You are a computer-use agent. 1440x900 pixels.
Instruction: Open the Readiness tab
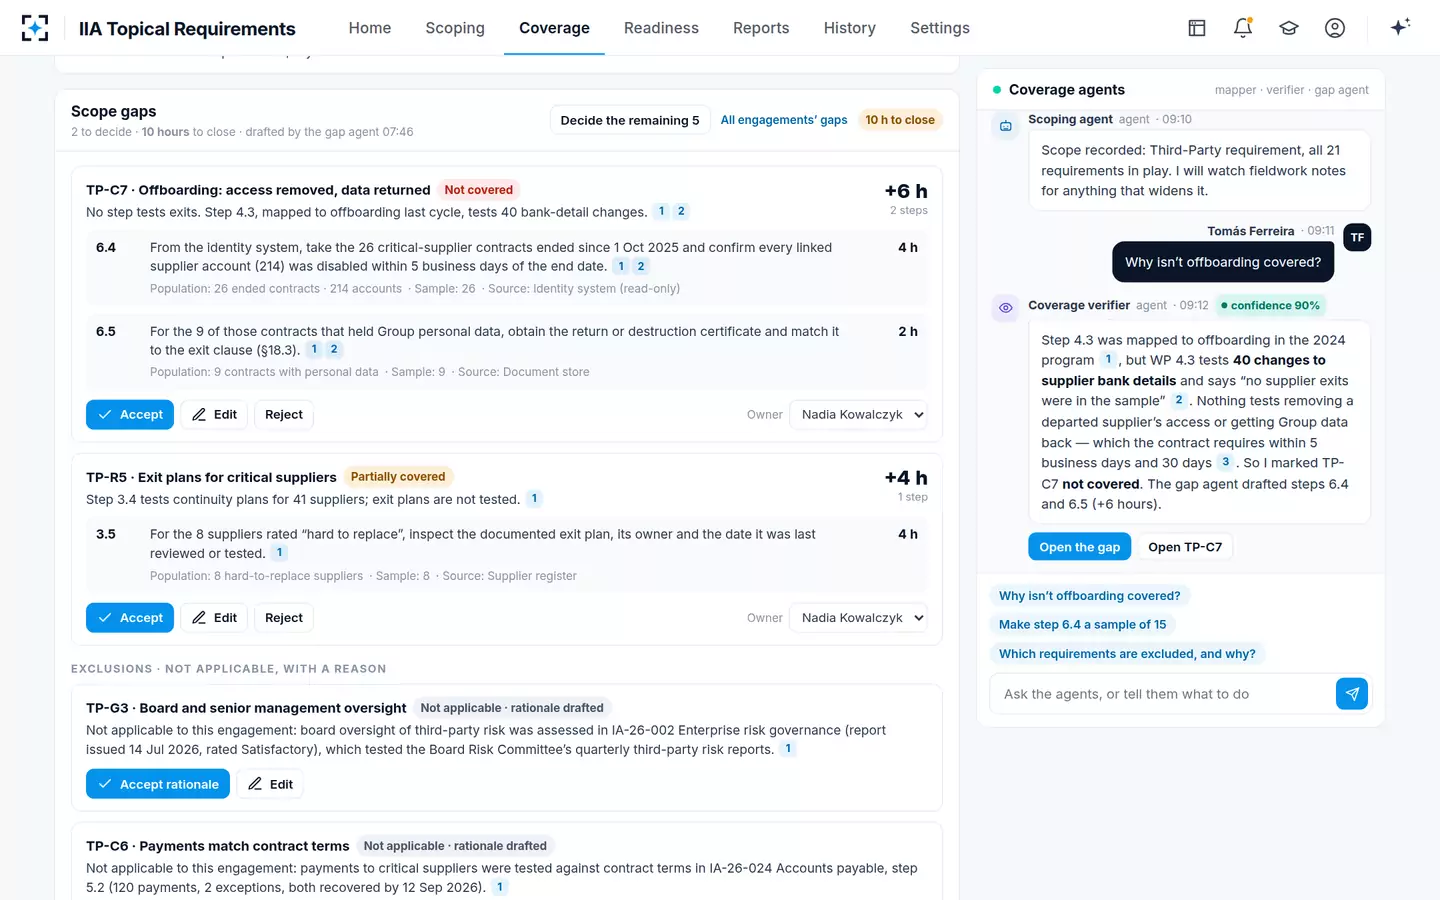click(661, 28)
